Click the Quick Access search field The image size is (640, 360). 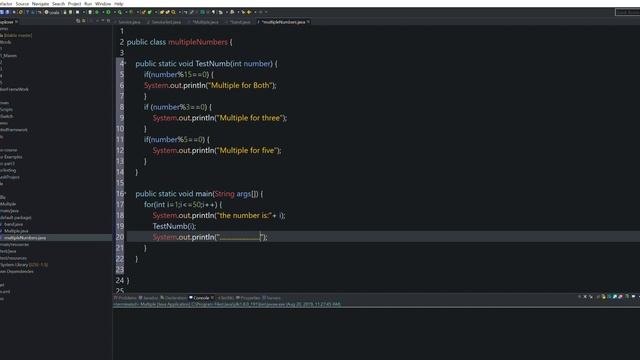pyautogui.click(x=627, y=12)
